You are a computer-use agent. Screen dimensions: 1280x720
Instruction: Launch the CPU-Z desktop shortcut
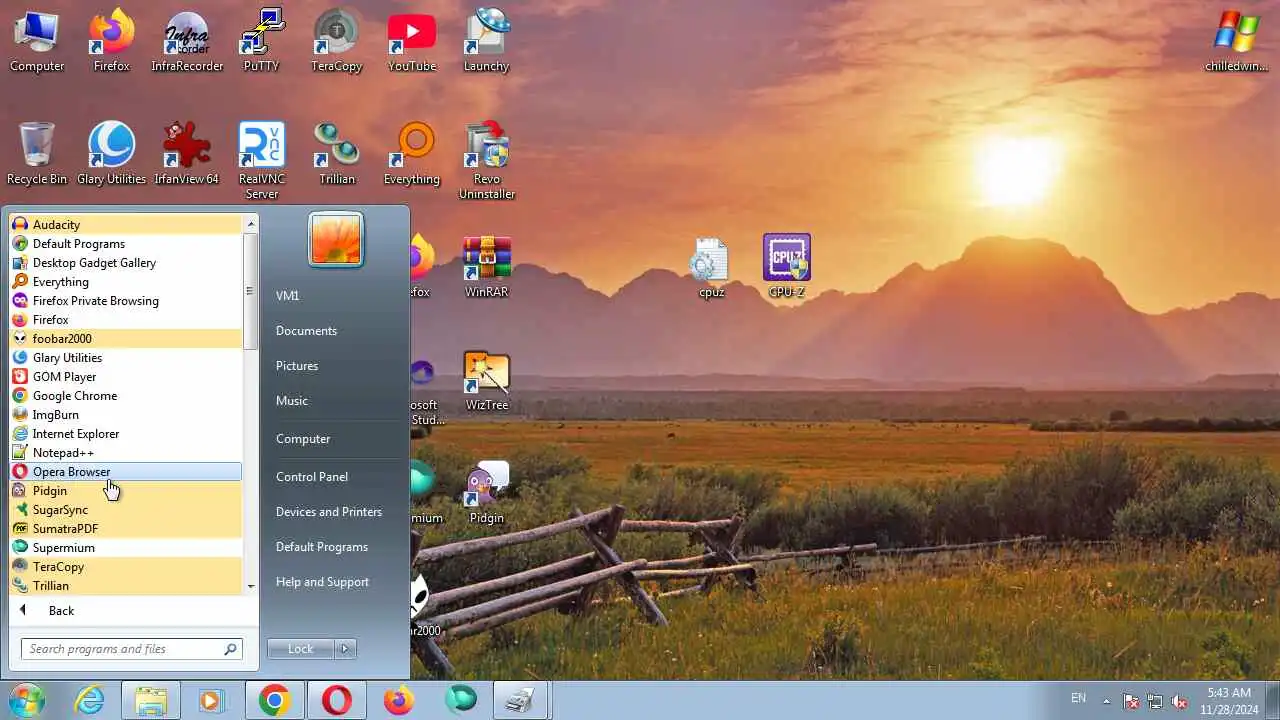pyautogui.click(x=787, y=267)
